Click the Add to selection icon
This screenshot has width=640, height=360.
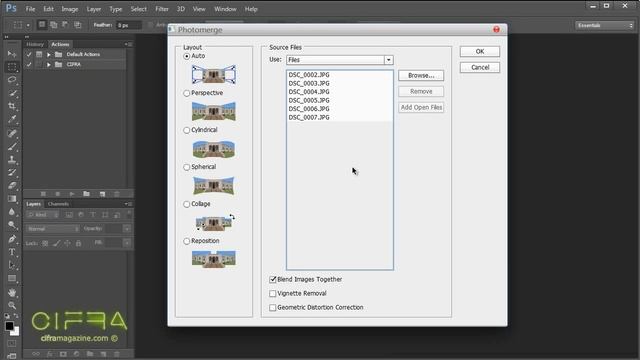click(x=53, y=25)
